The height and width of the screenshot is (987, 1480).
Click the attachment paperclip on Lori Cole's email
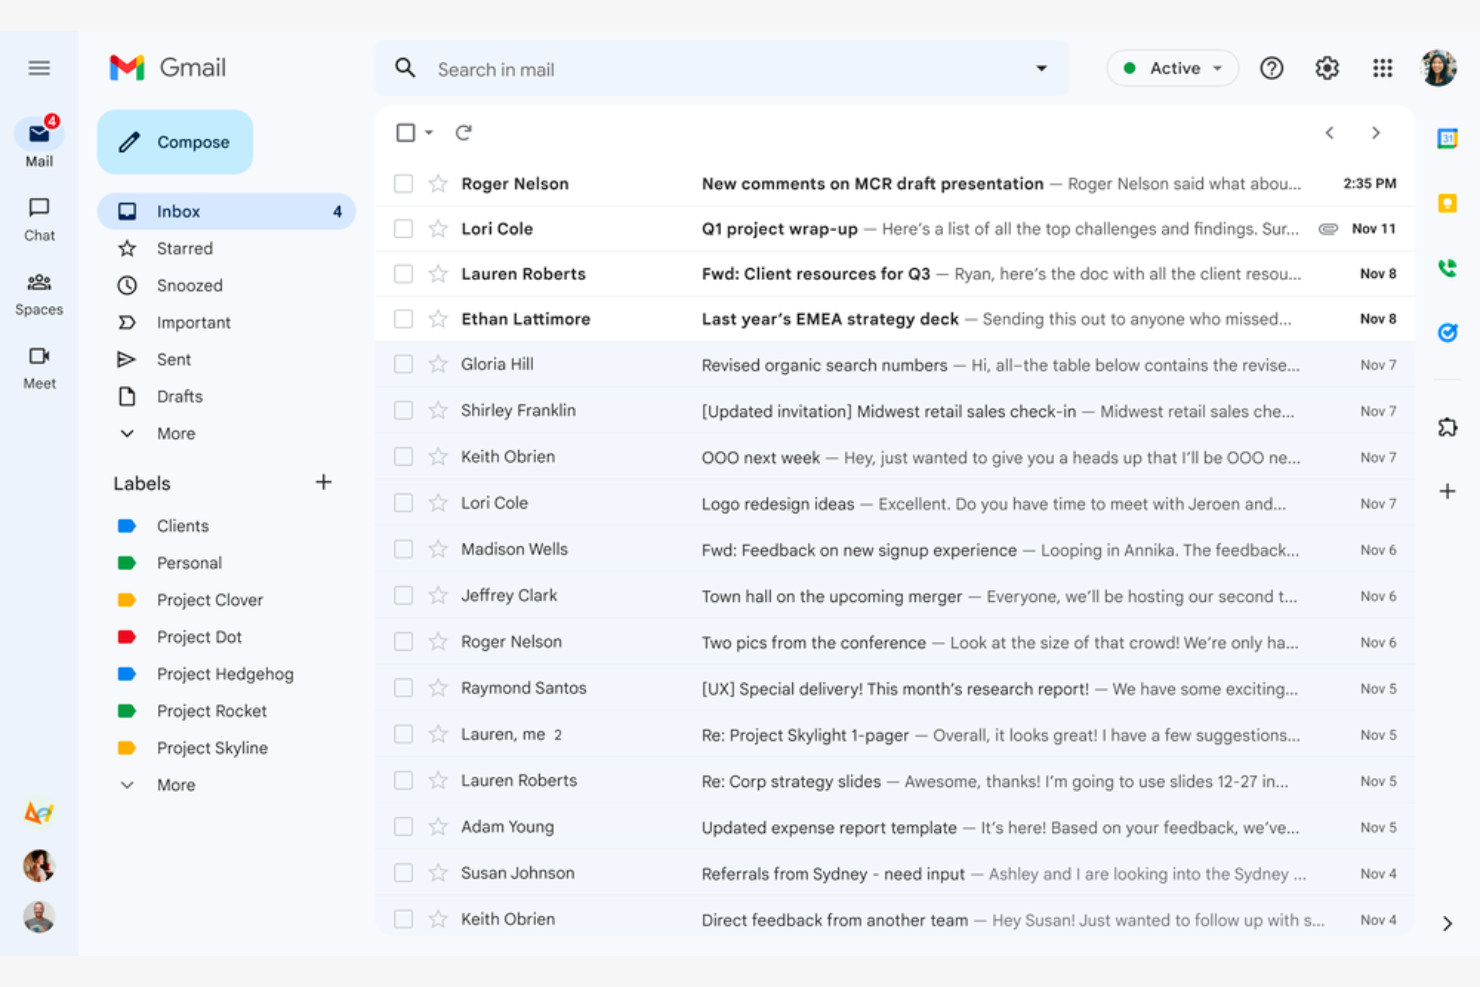1329,228
